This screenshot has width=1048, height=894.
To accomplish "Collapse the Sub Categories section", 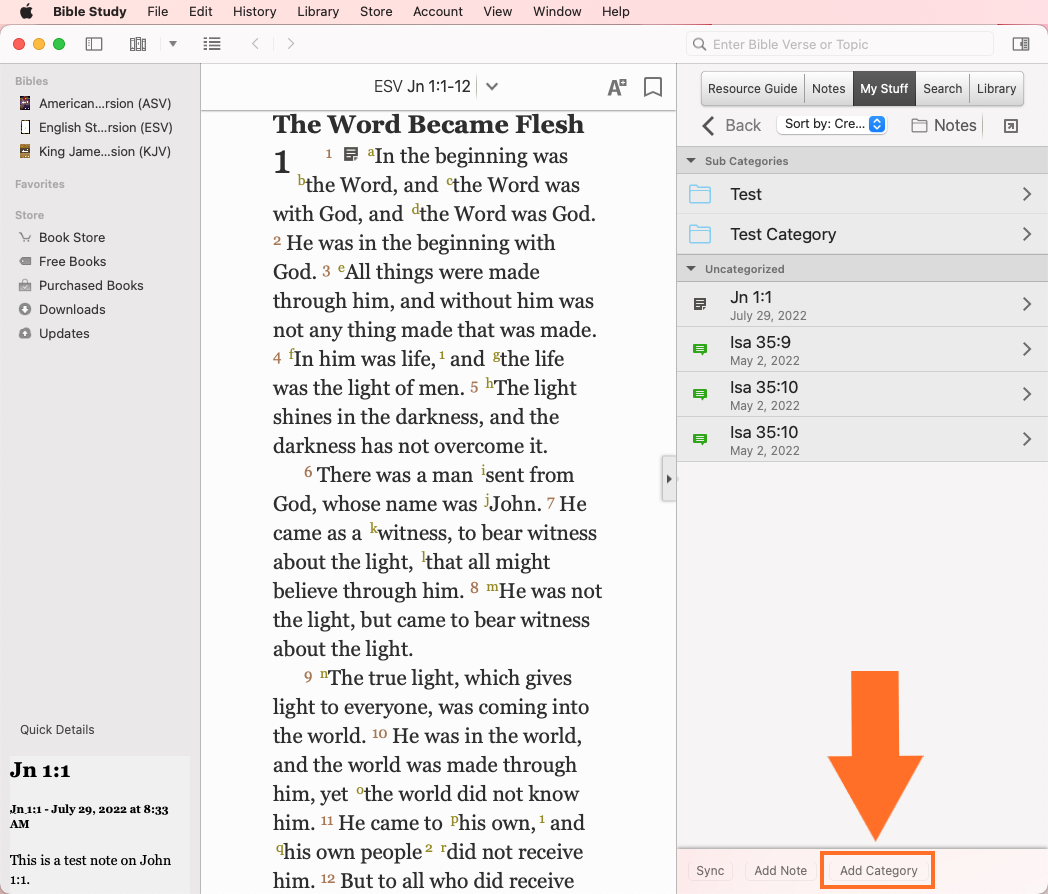I will (691, 161).
